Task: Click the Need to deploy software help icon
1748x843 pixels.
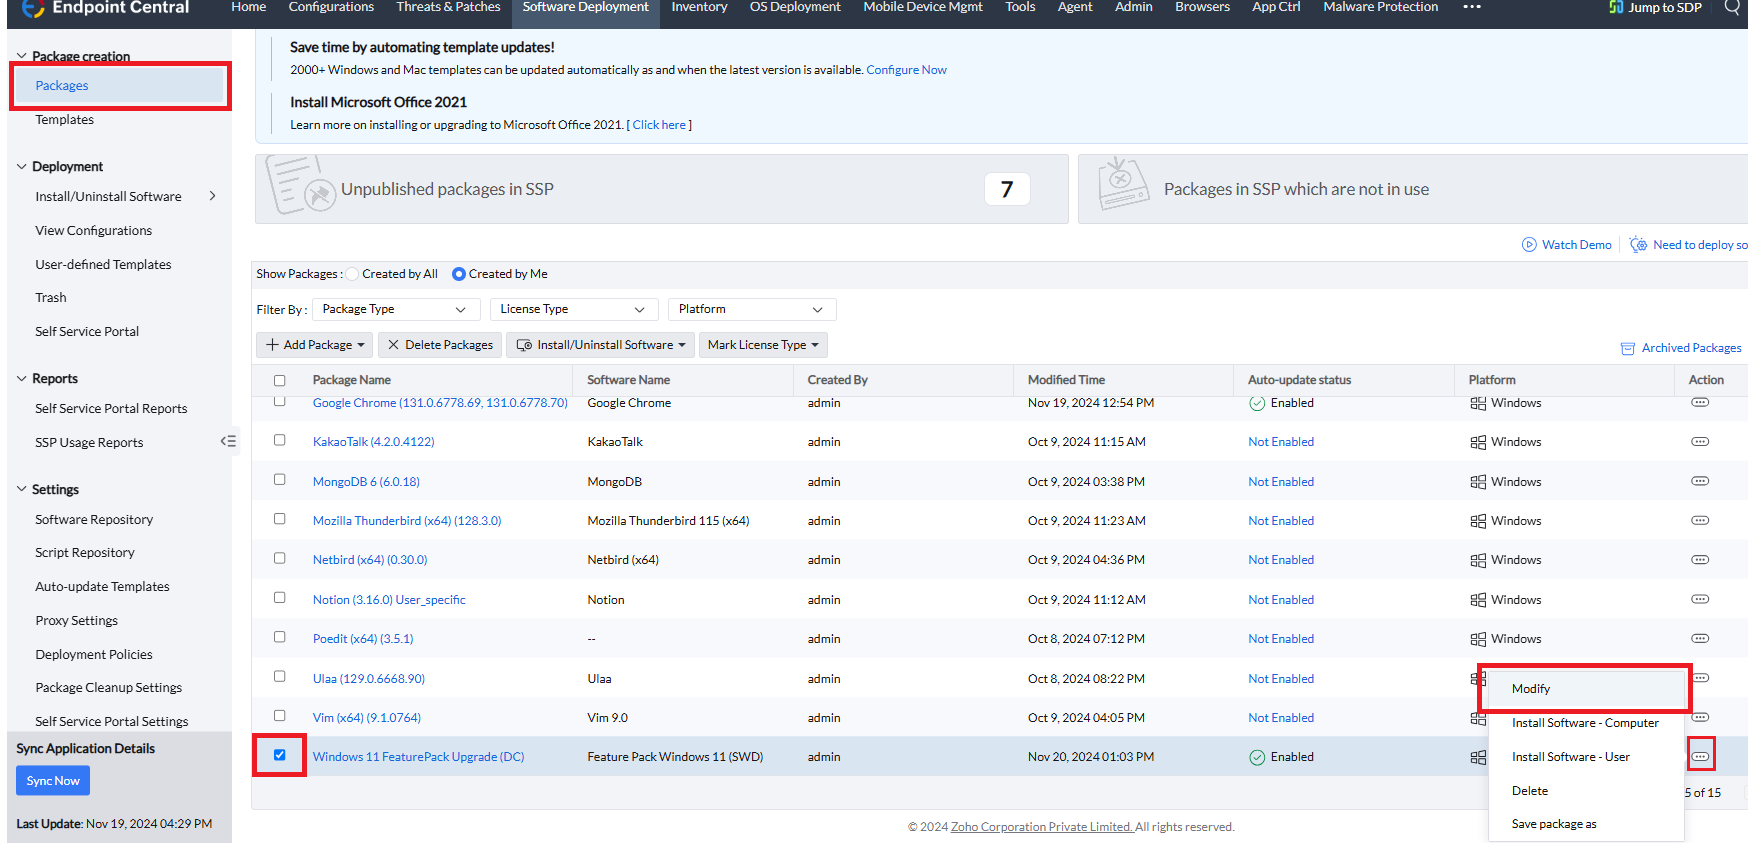Action: (1638, 245)
